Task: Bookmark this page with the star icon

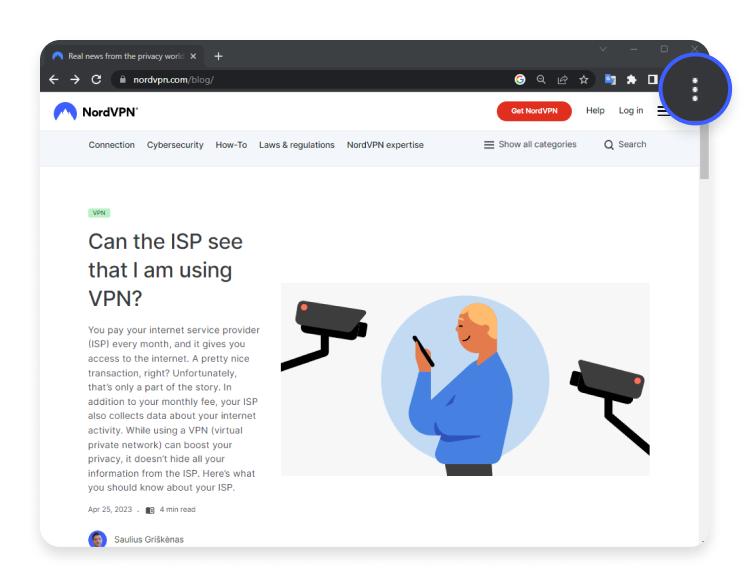Action: 584,79
